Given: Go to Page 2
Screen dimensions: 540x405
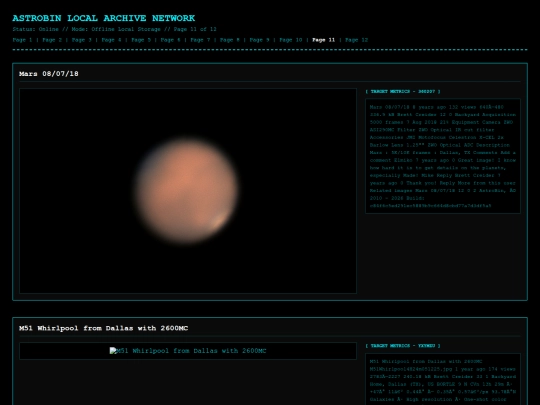Looking at the screenshot, I should tap(52, 40).
